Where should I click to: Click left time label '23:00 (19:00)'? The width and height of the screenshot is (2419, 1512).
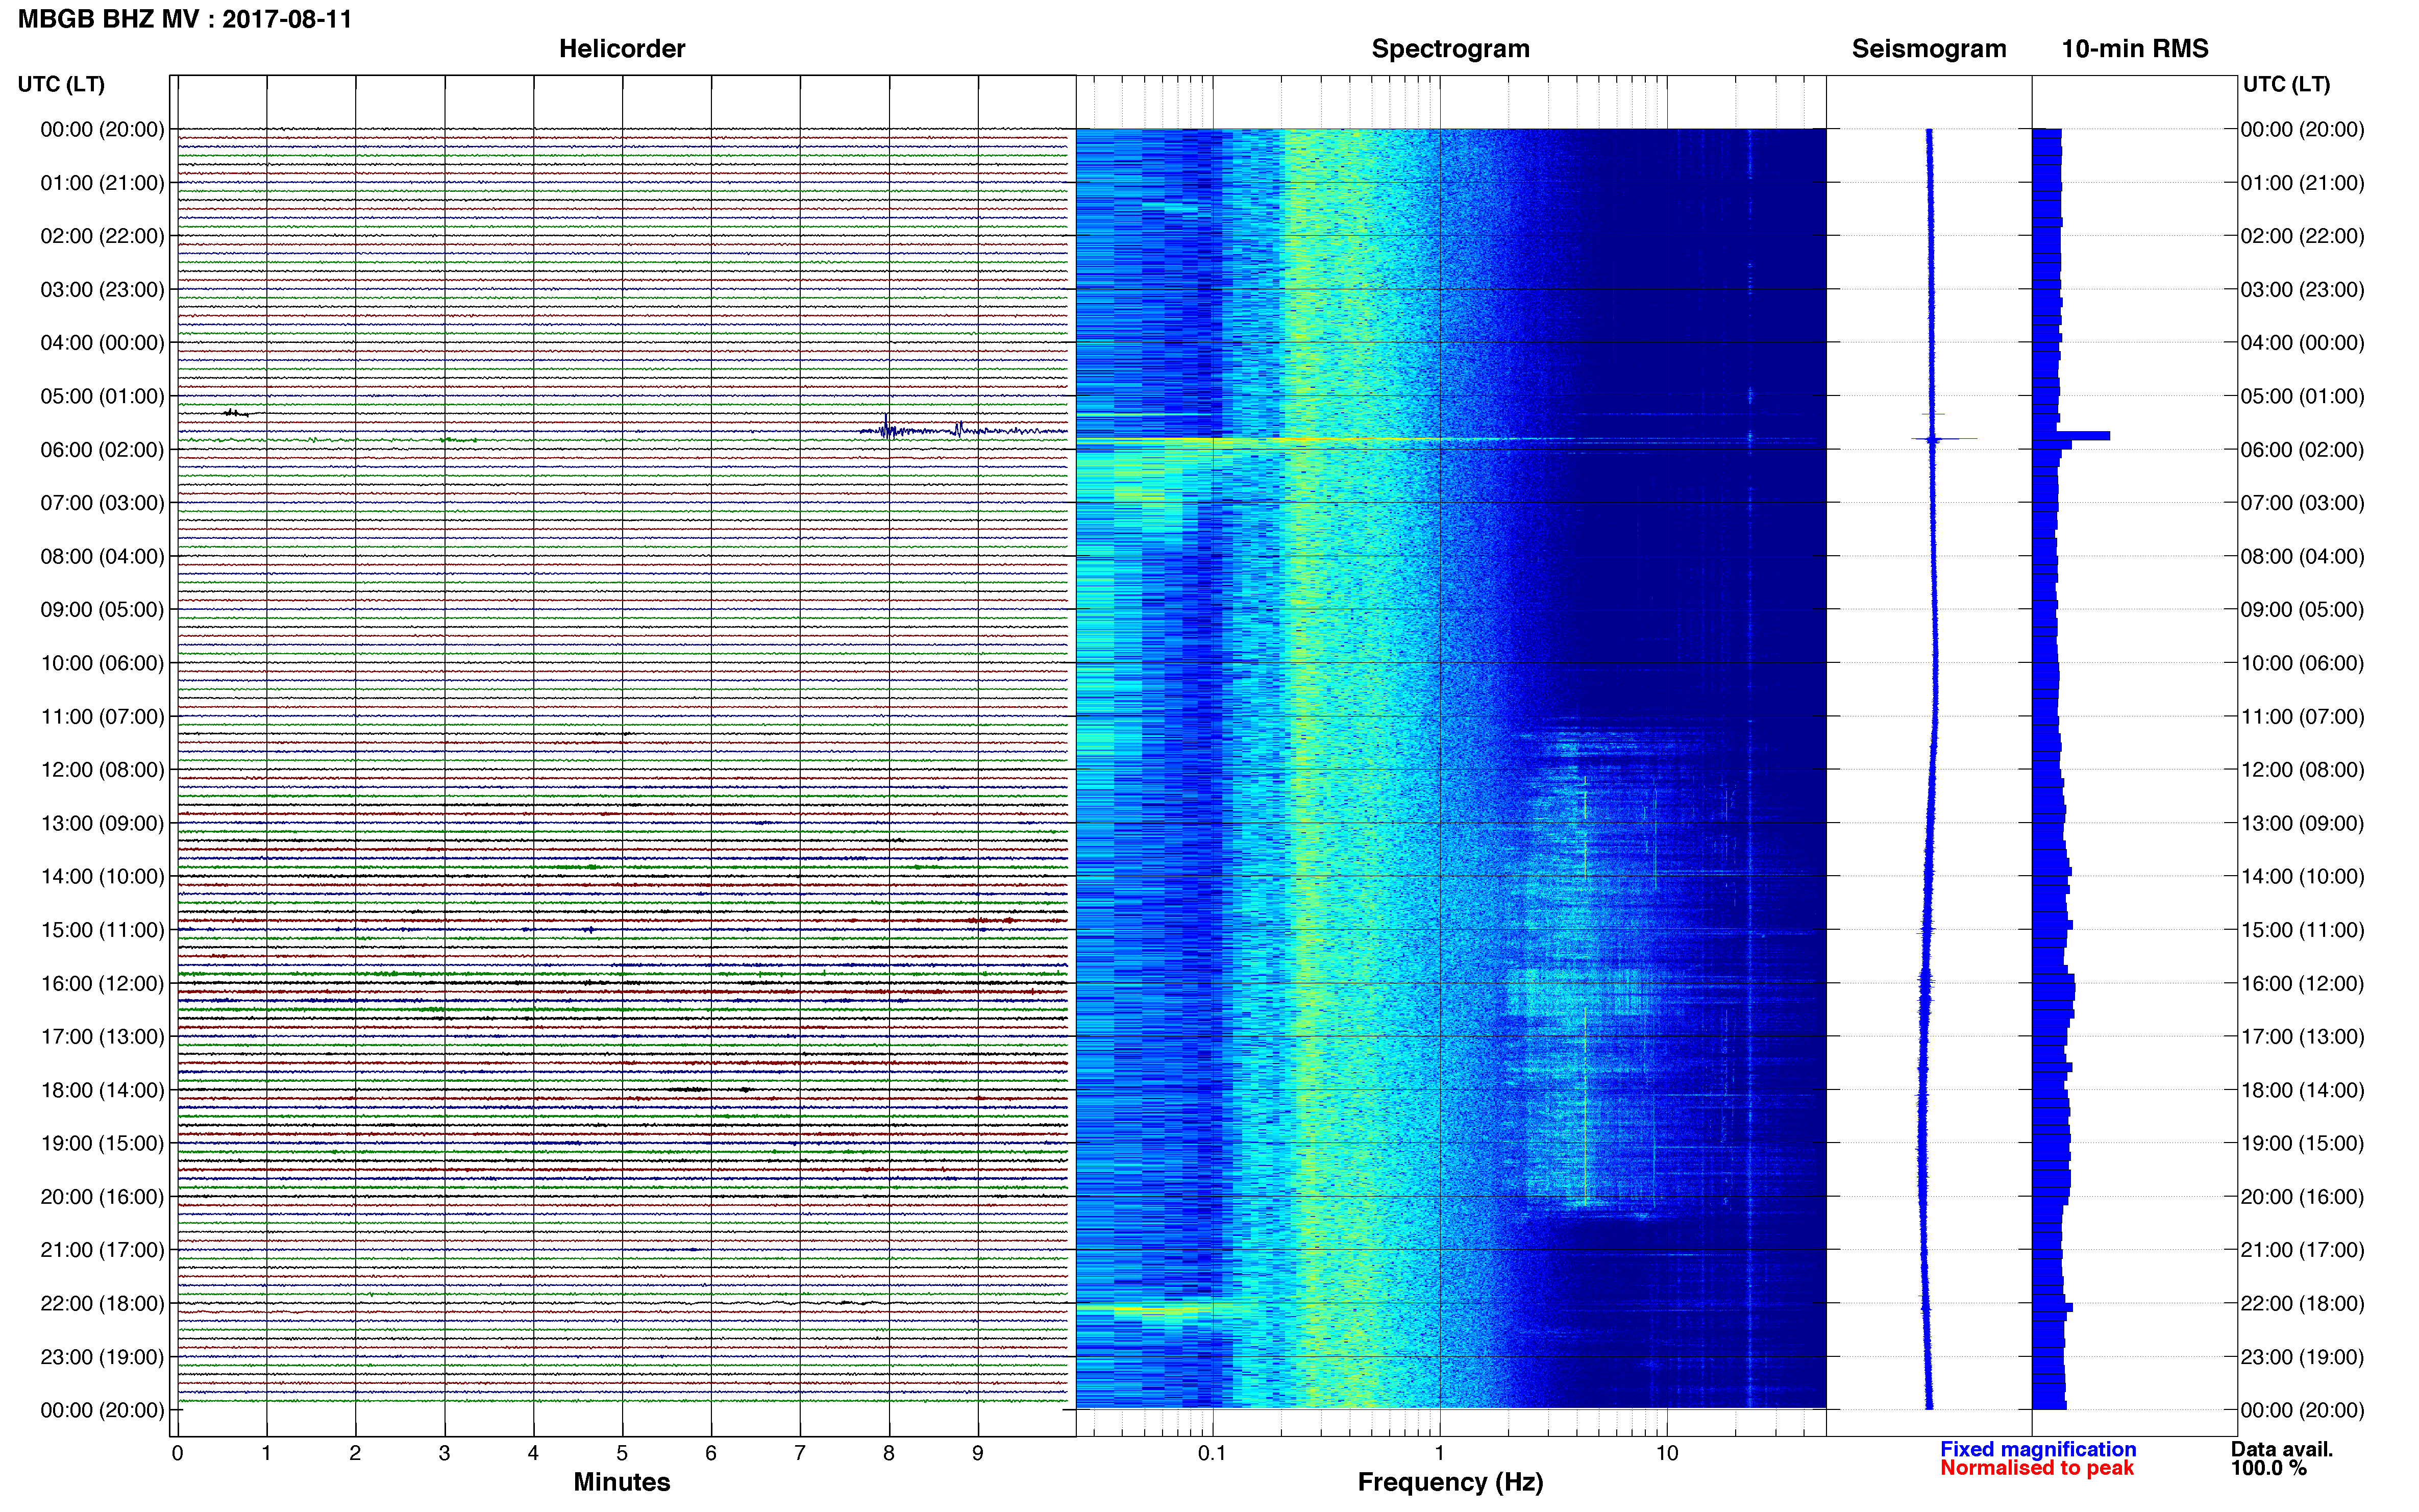coord(102,1357)
